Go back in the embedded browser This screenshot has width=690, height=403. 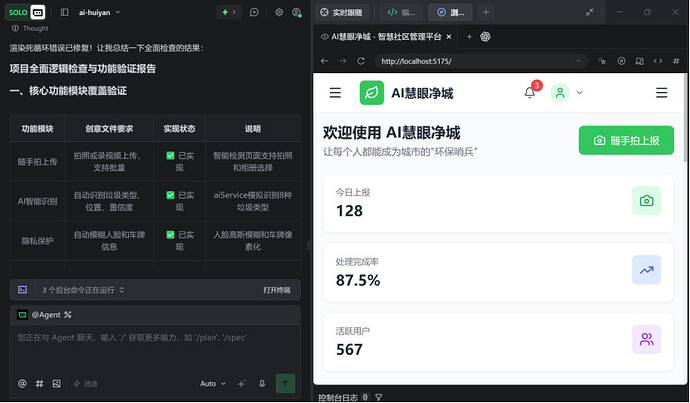point(325,61)
